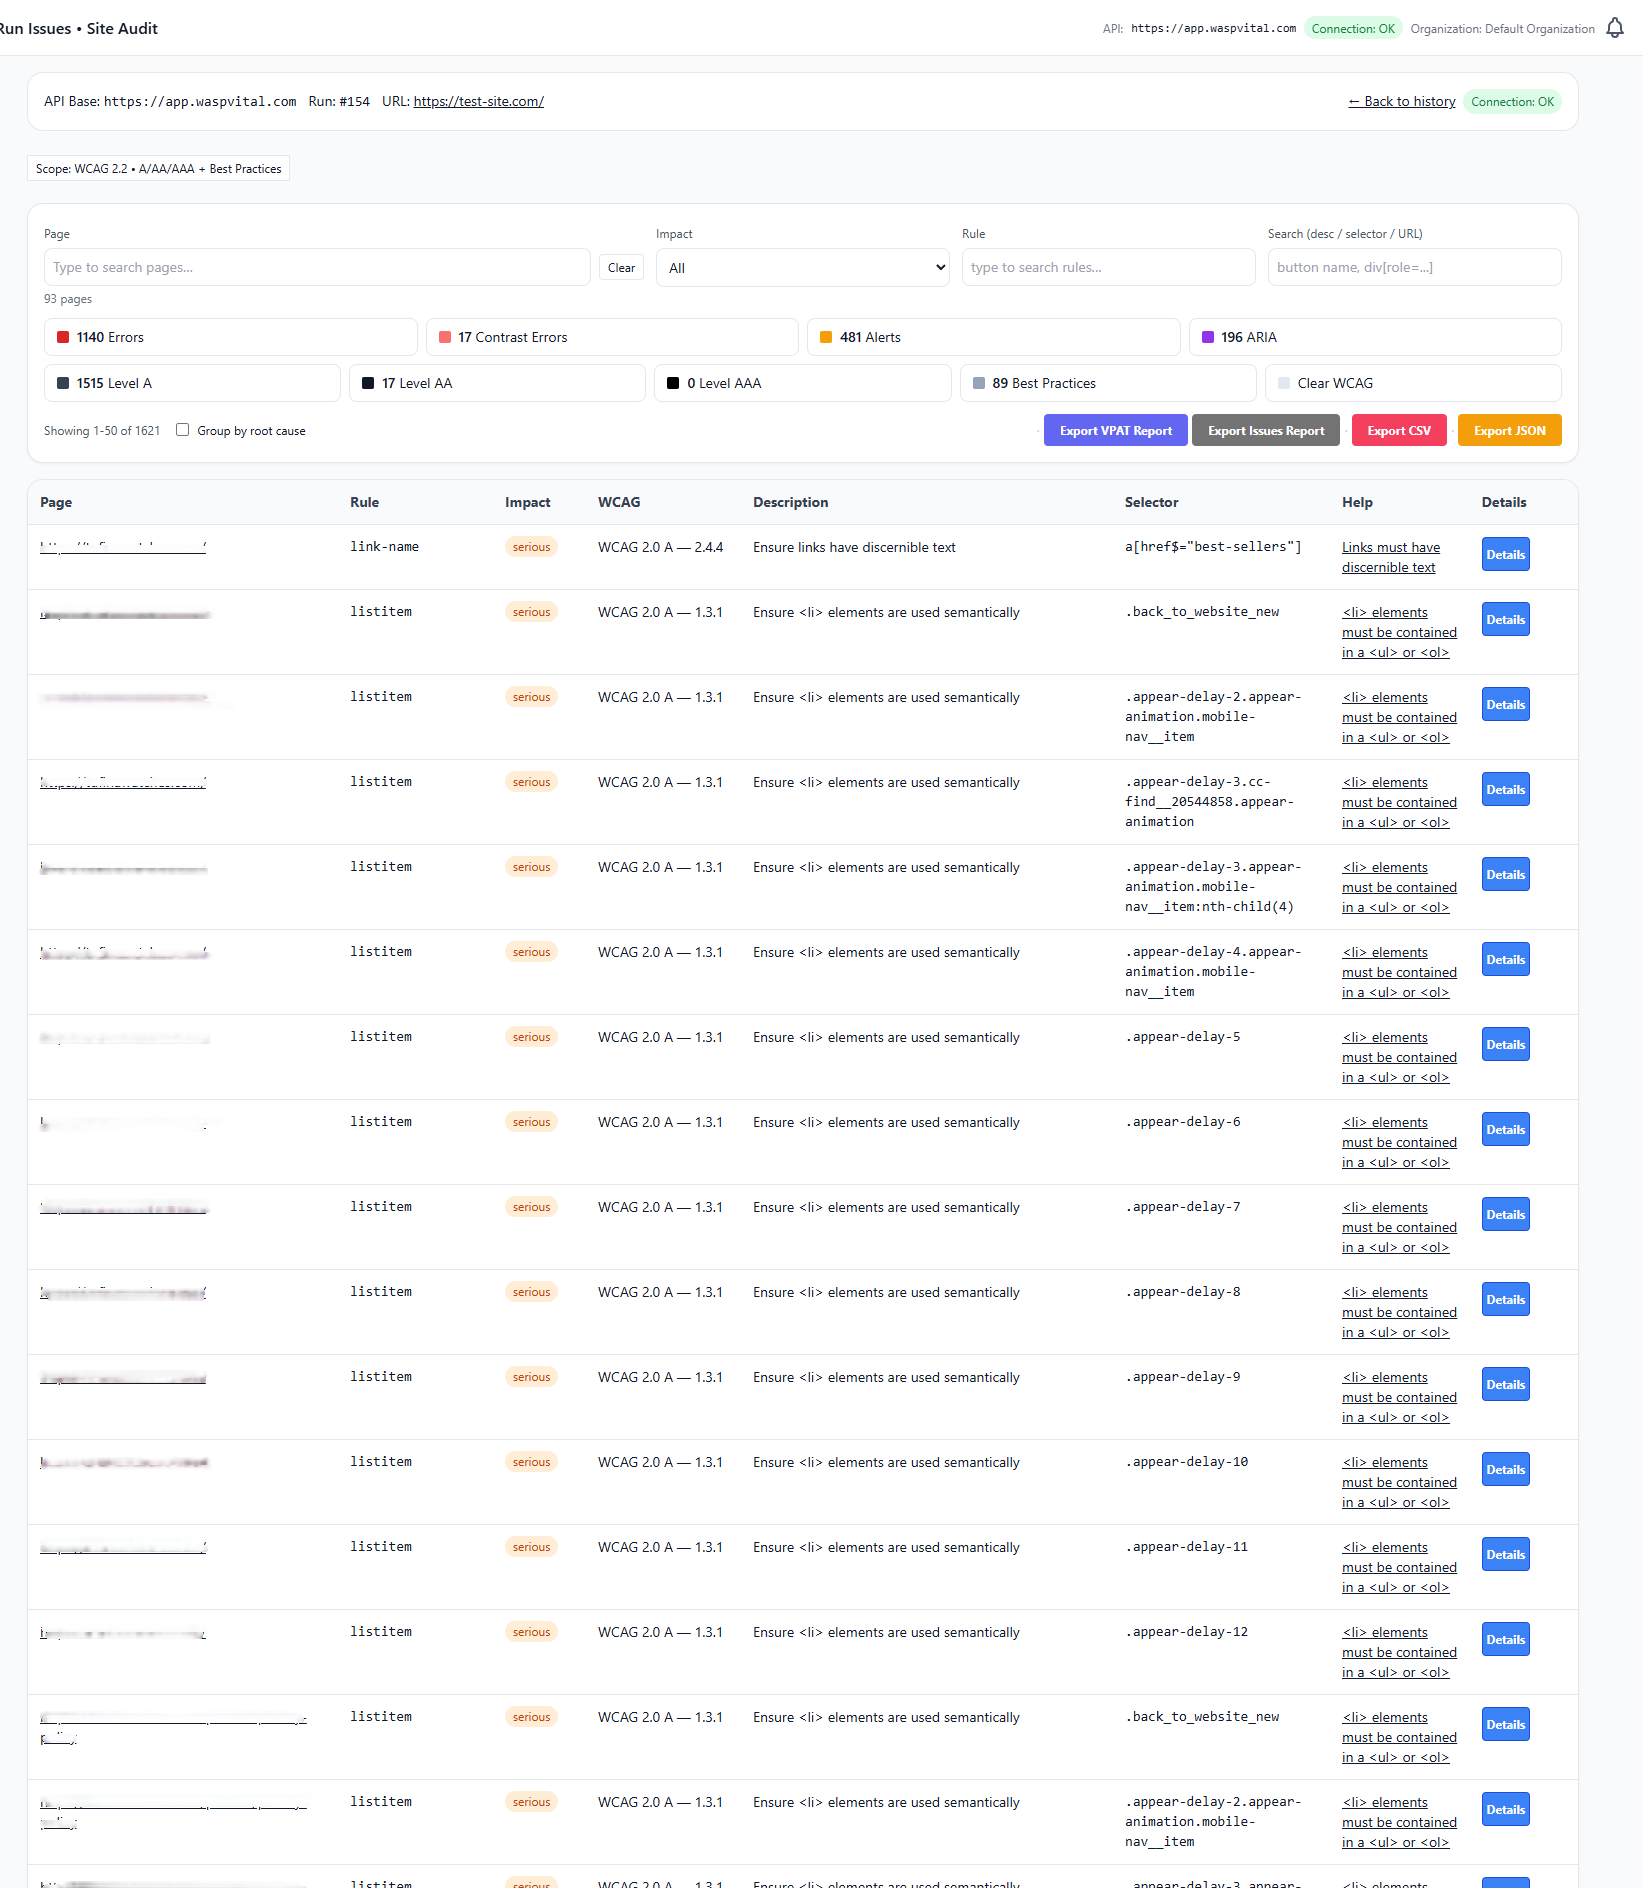Click the Page search combo box

316,268
